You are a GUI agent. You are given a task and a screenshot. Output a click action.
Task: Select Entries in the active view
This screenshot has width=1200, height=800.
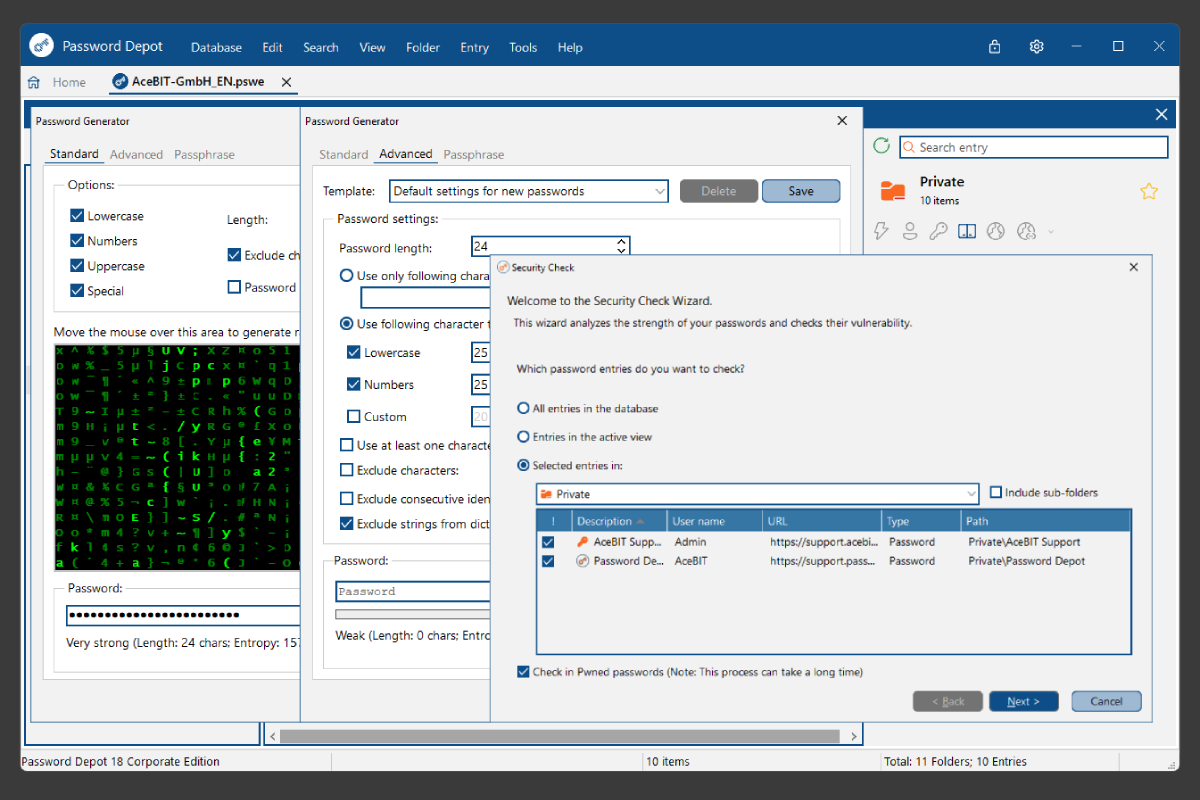523,437
